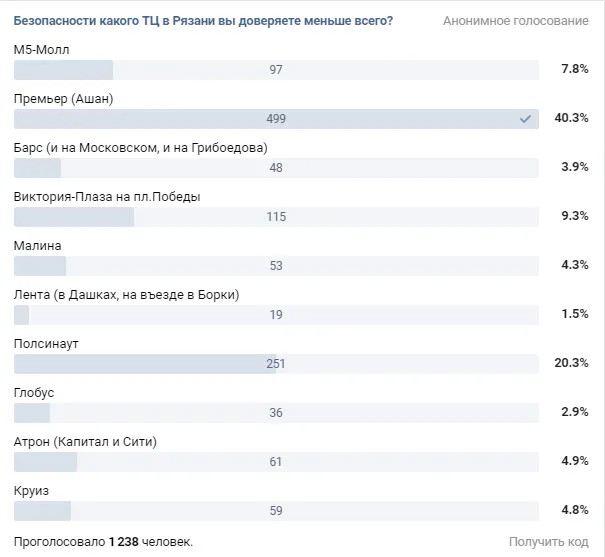Select the Малина poll bar
This screenshot has height=557, width=605.
(x=276, y=266)
